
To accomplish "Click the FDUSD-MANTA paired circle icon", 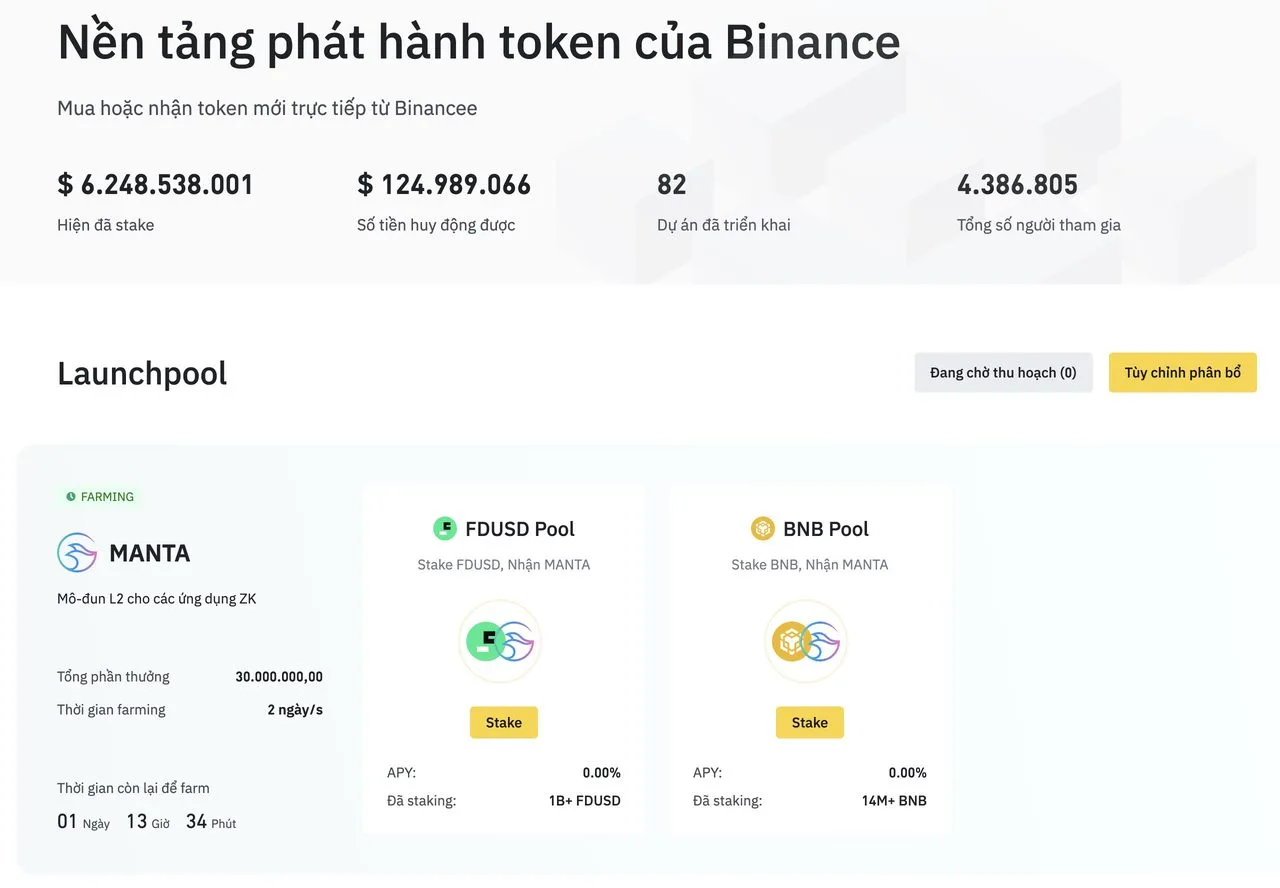I will tap(500, 641).
